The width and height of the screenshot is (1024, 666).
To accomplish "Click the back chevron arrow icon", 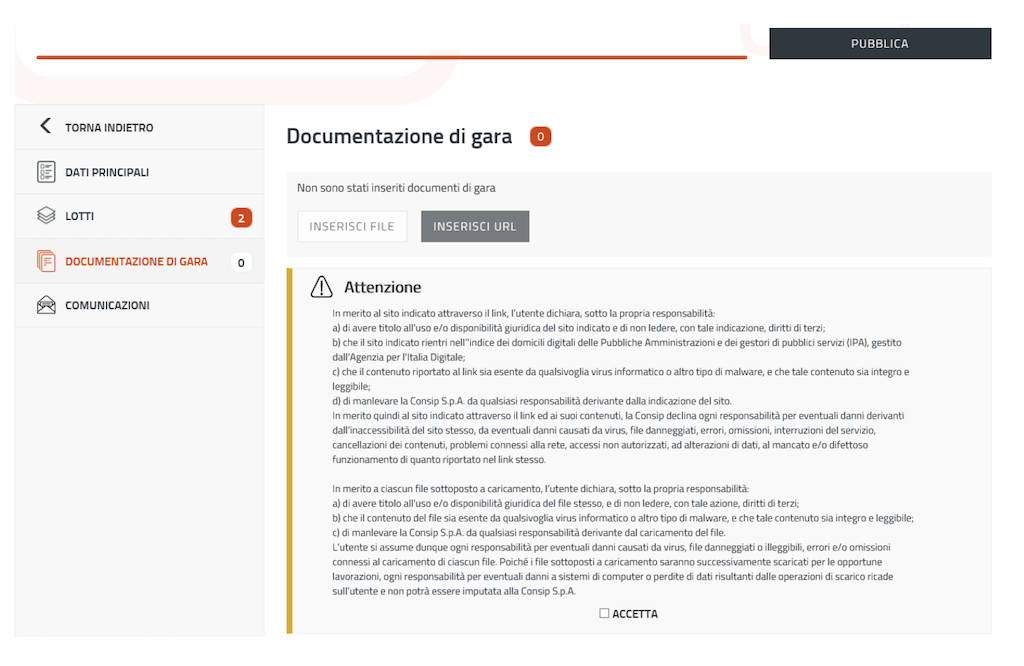I will (x=45, y=126).
